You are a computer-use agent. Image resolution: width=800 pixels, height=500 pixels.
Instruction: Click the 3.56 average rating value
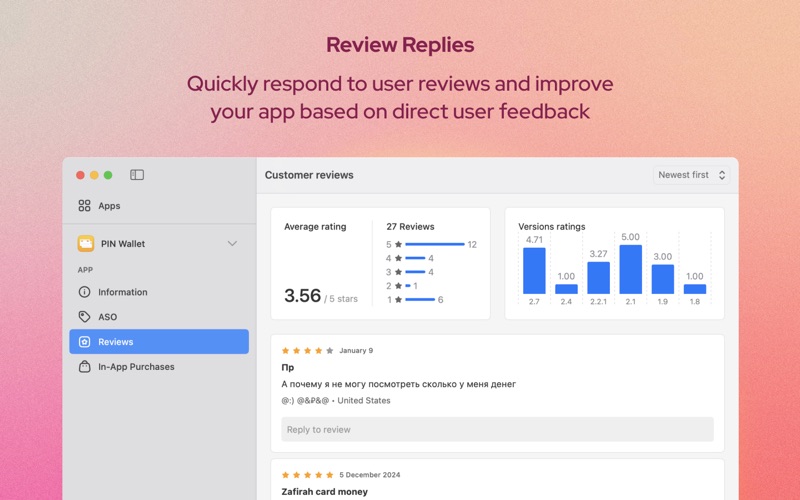click(x=303, y=296)
